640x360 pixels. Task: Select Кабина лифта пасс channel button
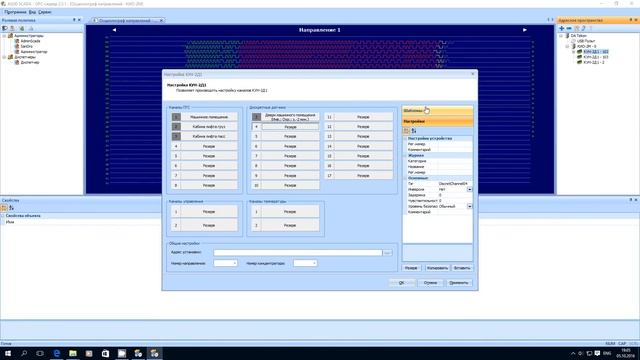click(209, 136)
